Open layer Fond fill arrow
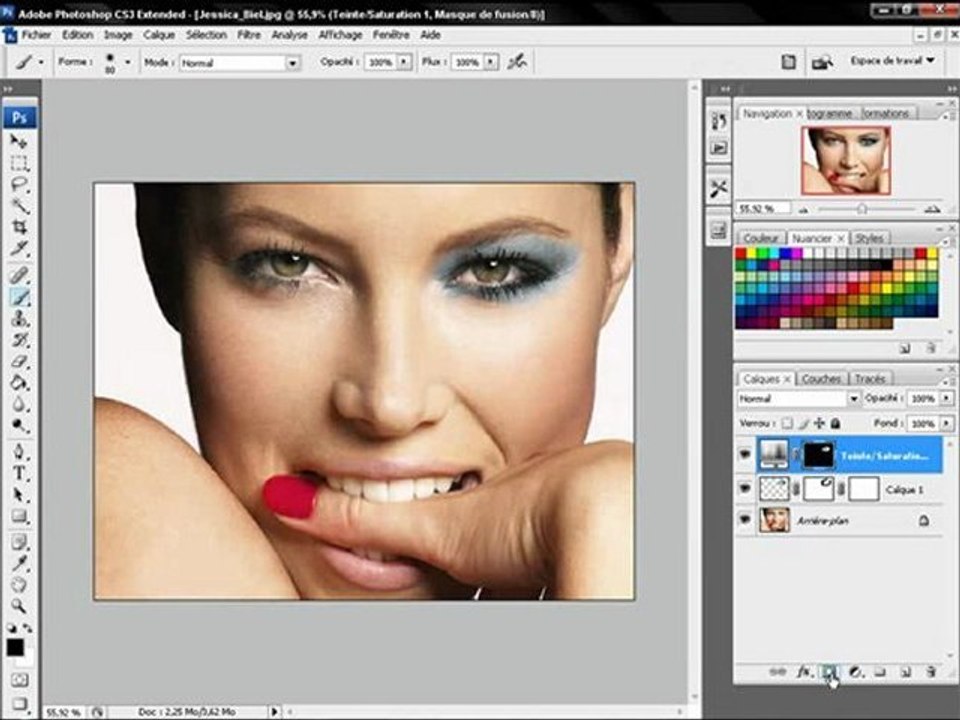Image resolution: width=960 pixels, height=720 pixels. click(947, 423)
